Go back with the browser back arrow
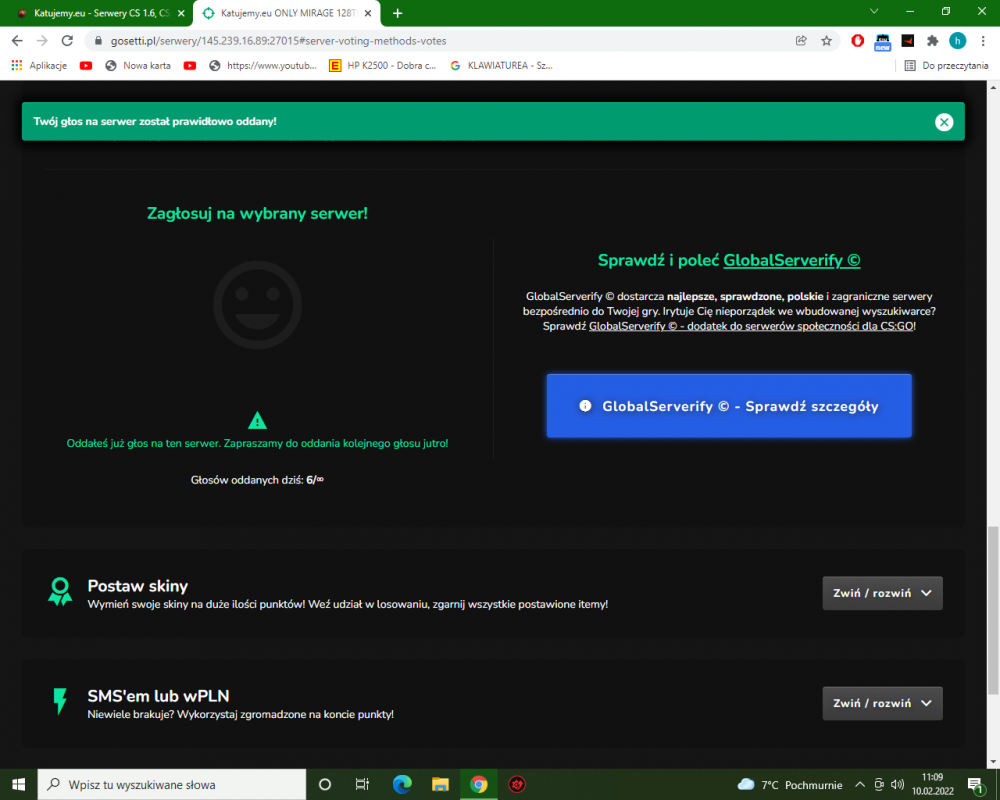This screenshot has height=800, width=1000. (x=17, y=41)
